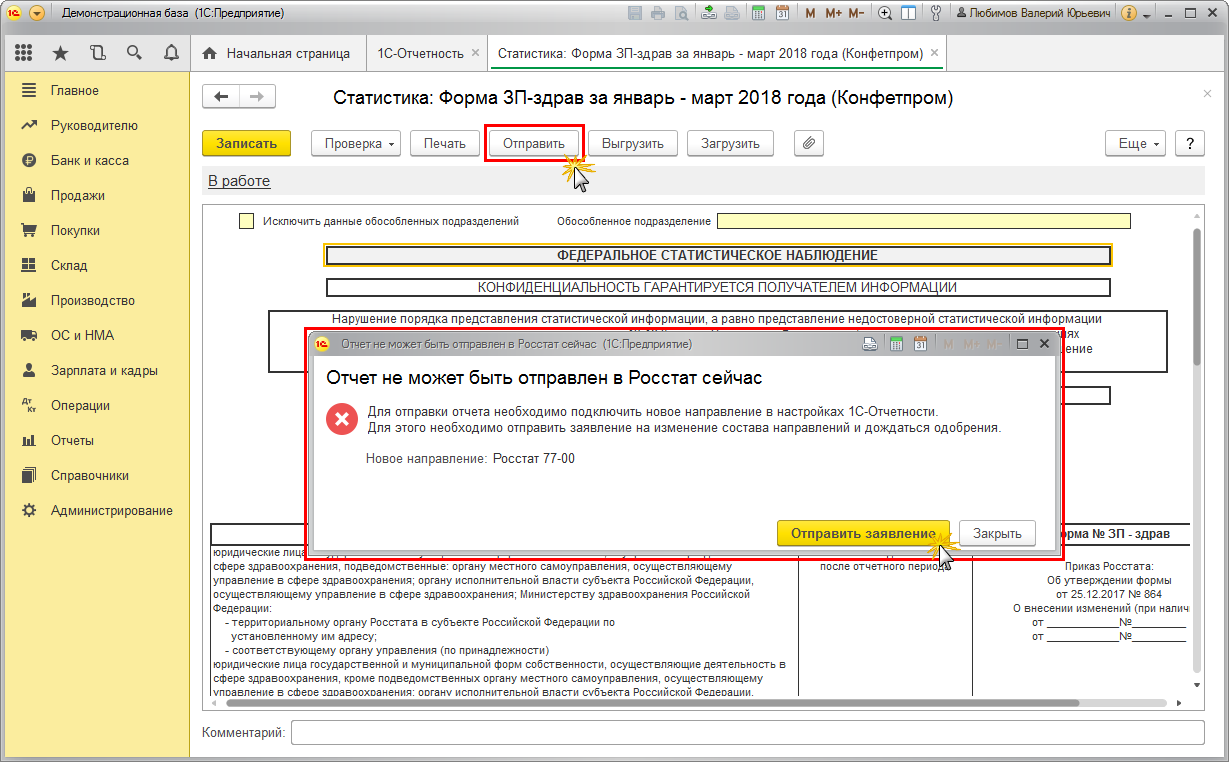Image resolution: width=1229 pixels, height=762 pixels.
Task: Close the report form with the x near the form title
Action: tap(1207, 93)
